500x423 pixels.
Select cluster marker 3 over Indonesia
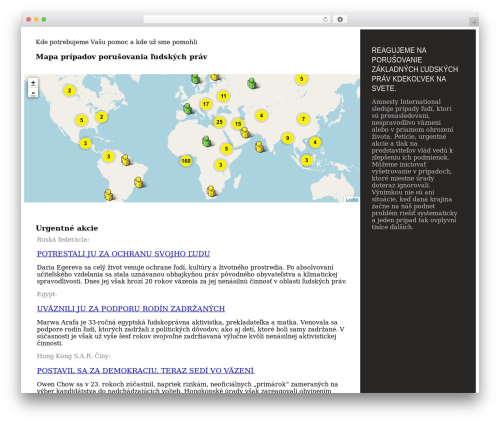(306, 160)
